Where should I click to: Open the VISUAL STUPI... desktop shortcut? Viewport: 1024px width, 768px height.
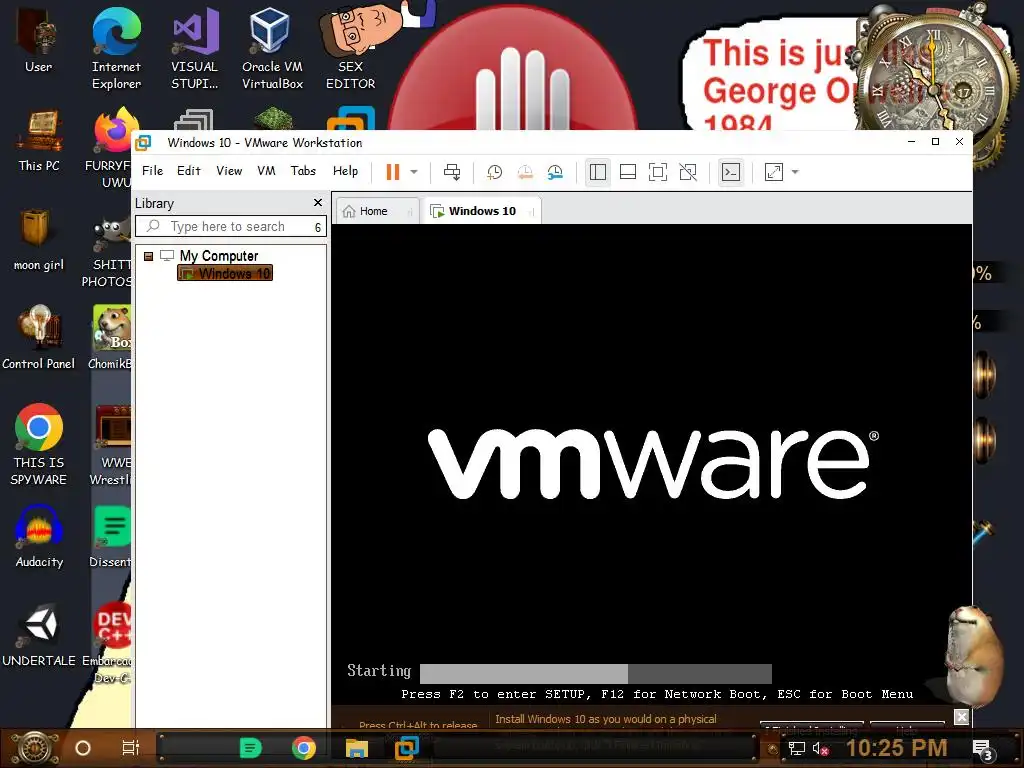coord(195,49)
